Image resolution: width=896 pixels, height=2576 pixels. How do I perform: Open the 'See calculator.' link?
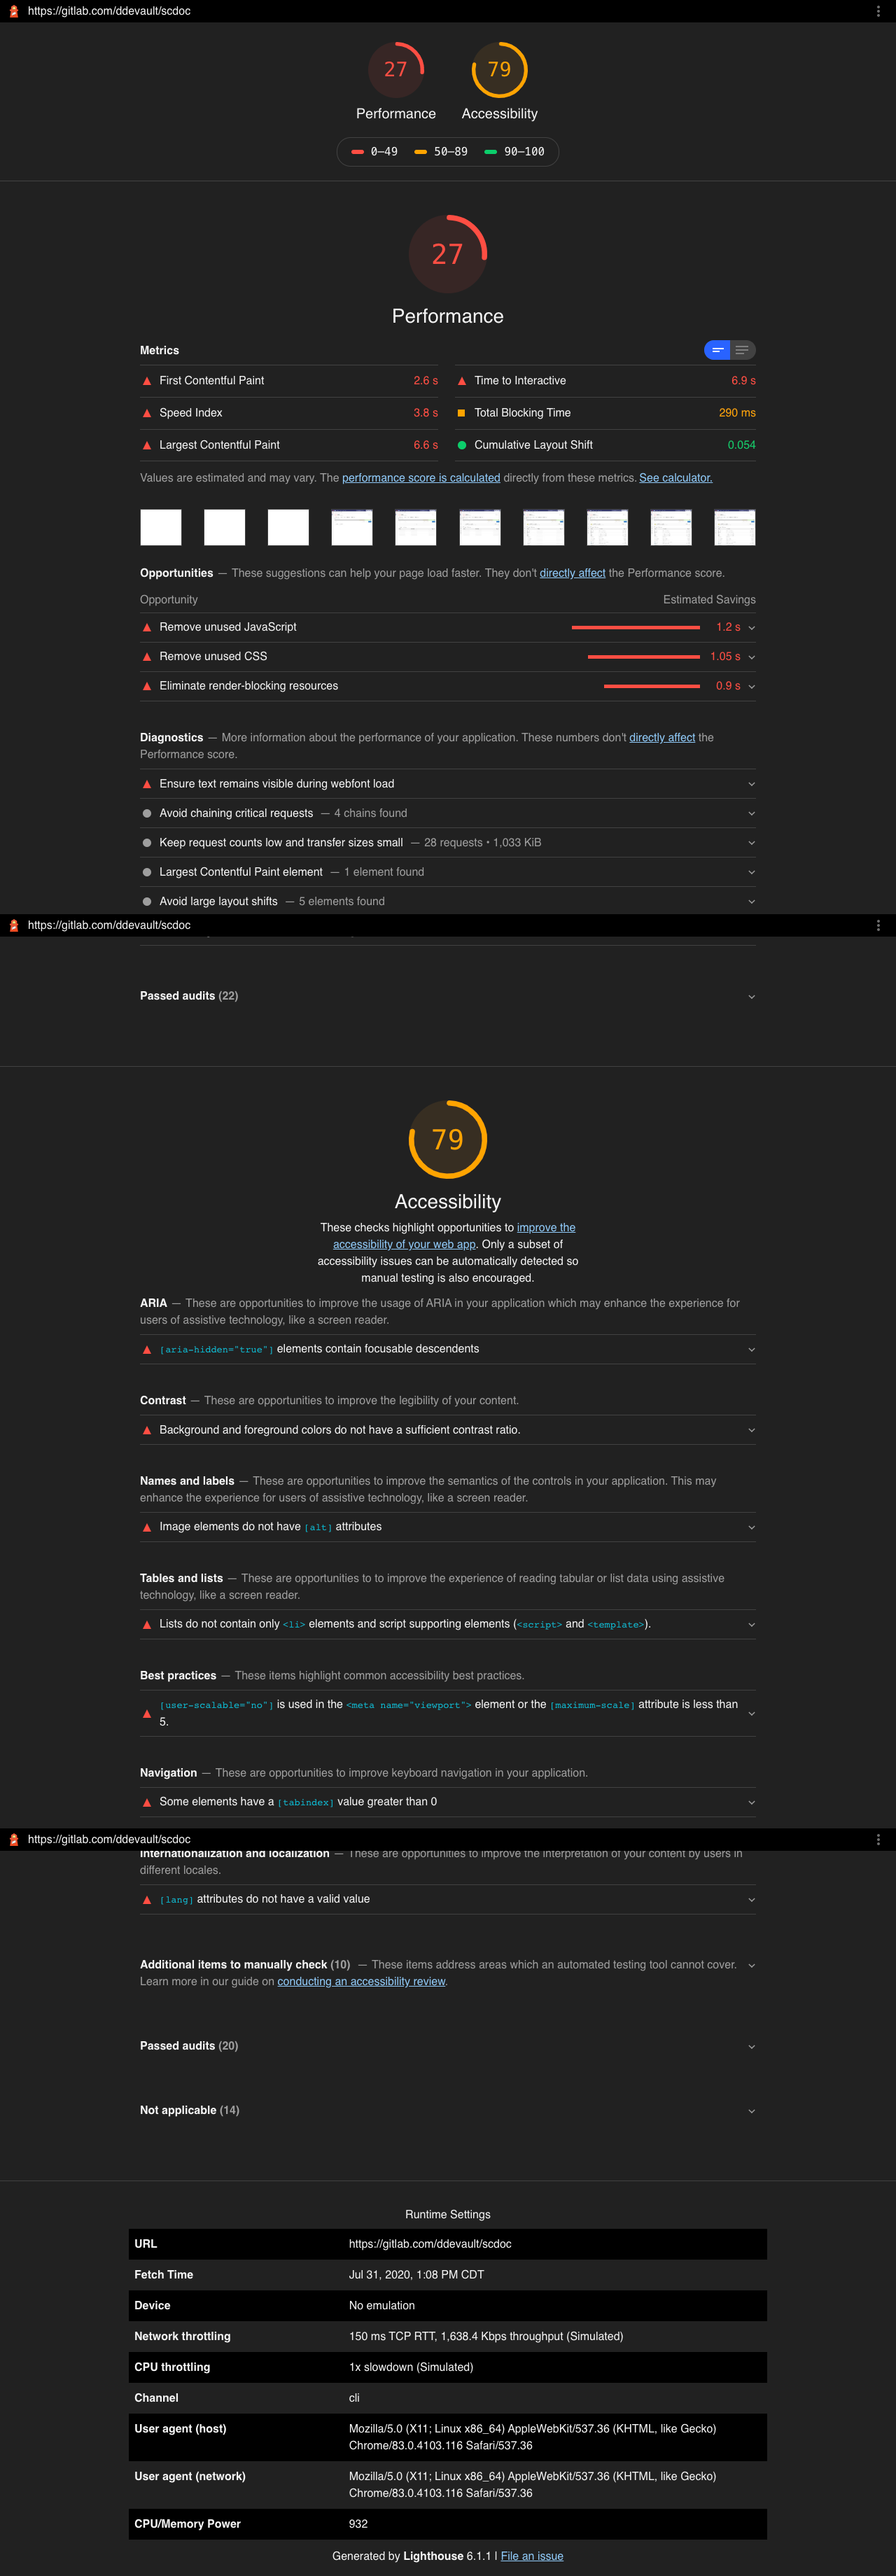click(x=676, y=478)
